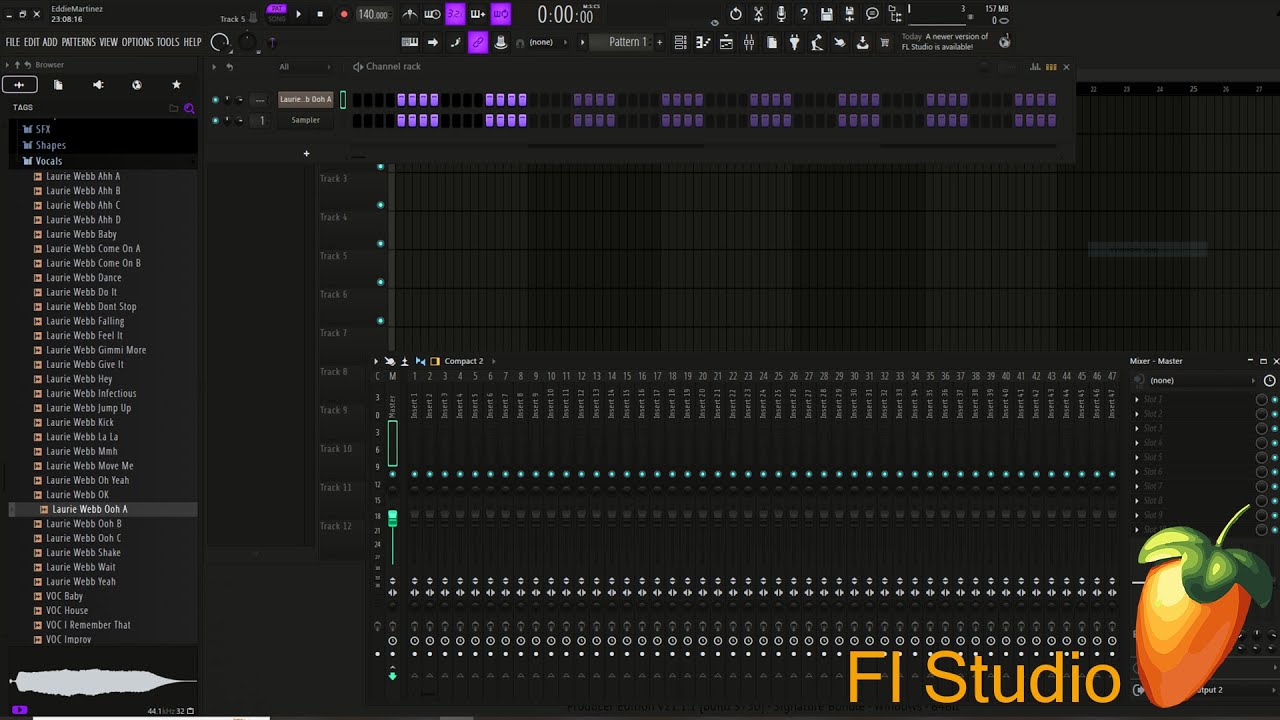Select the files browser tab icon
The image size is (1280, 720).
[x=58, y=85]
